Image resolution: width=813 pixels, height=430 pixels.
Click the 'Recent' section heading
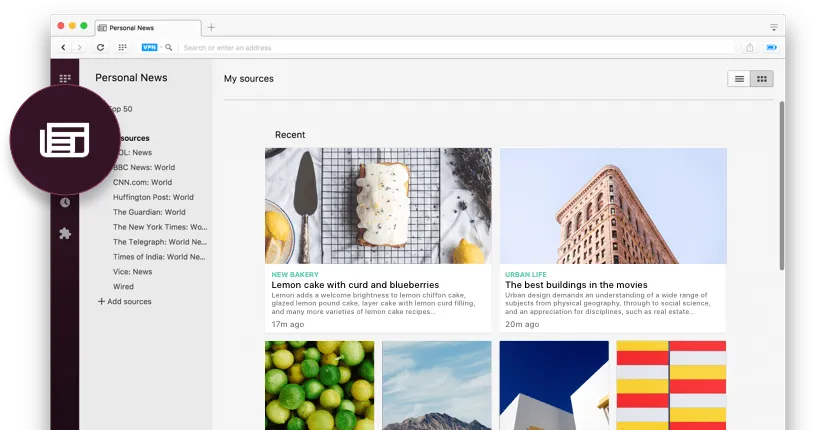290,135
